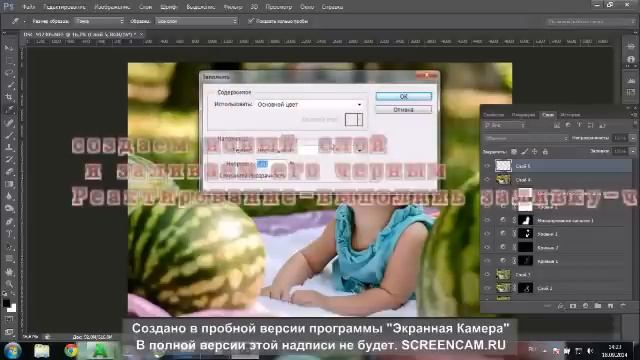Open the Файл menu
The height and width of the screenshot is (360, 640).
pyautogui.click(x=29, y=7)
